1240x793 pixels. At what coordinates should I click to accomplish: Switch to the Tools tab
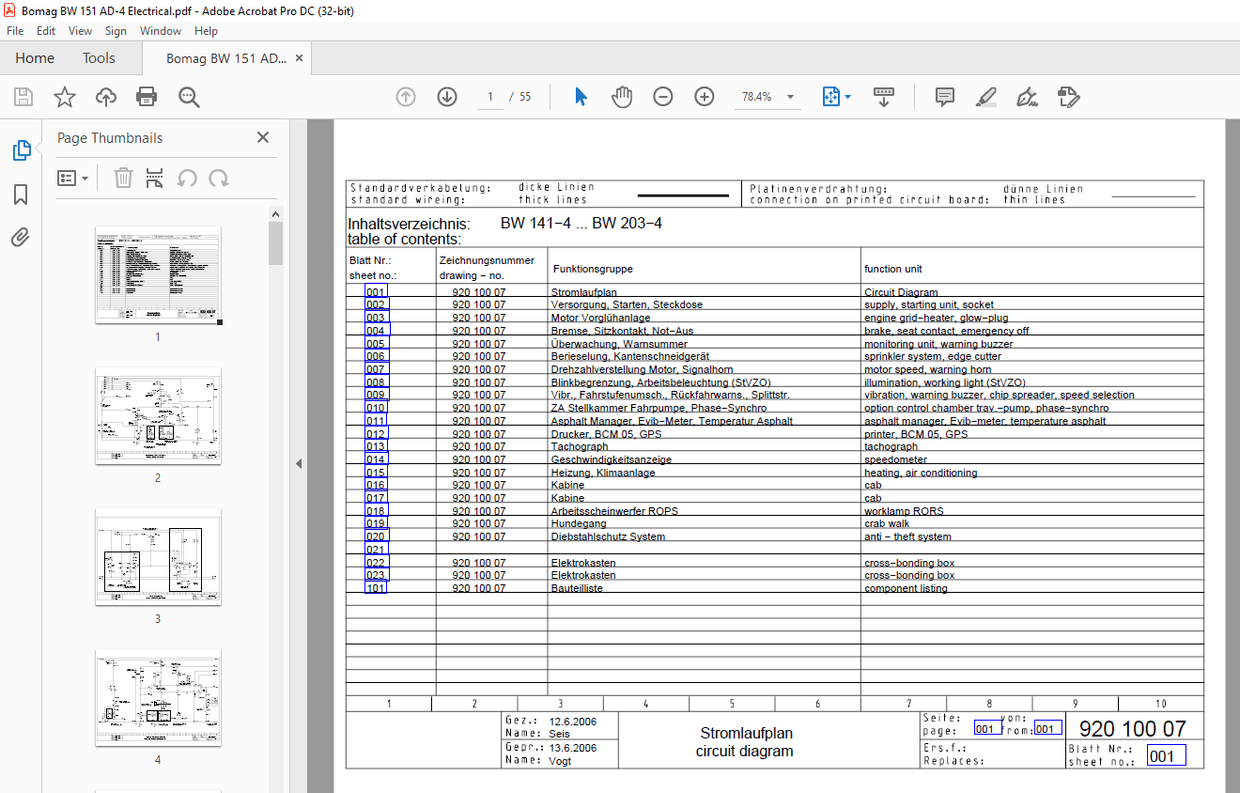click(x=99, y=58)
